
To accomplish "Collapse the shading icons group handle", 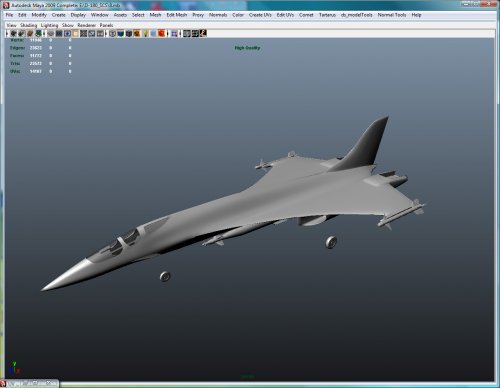I will [106, 33].
